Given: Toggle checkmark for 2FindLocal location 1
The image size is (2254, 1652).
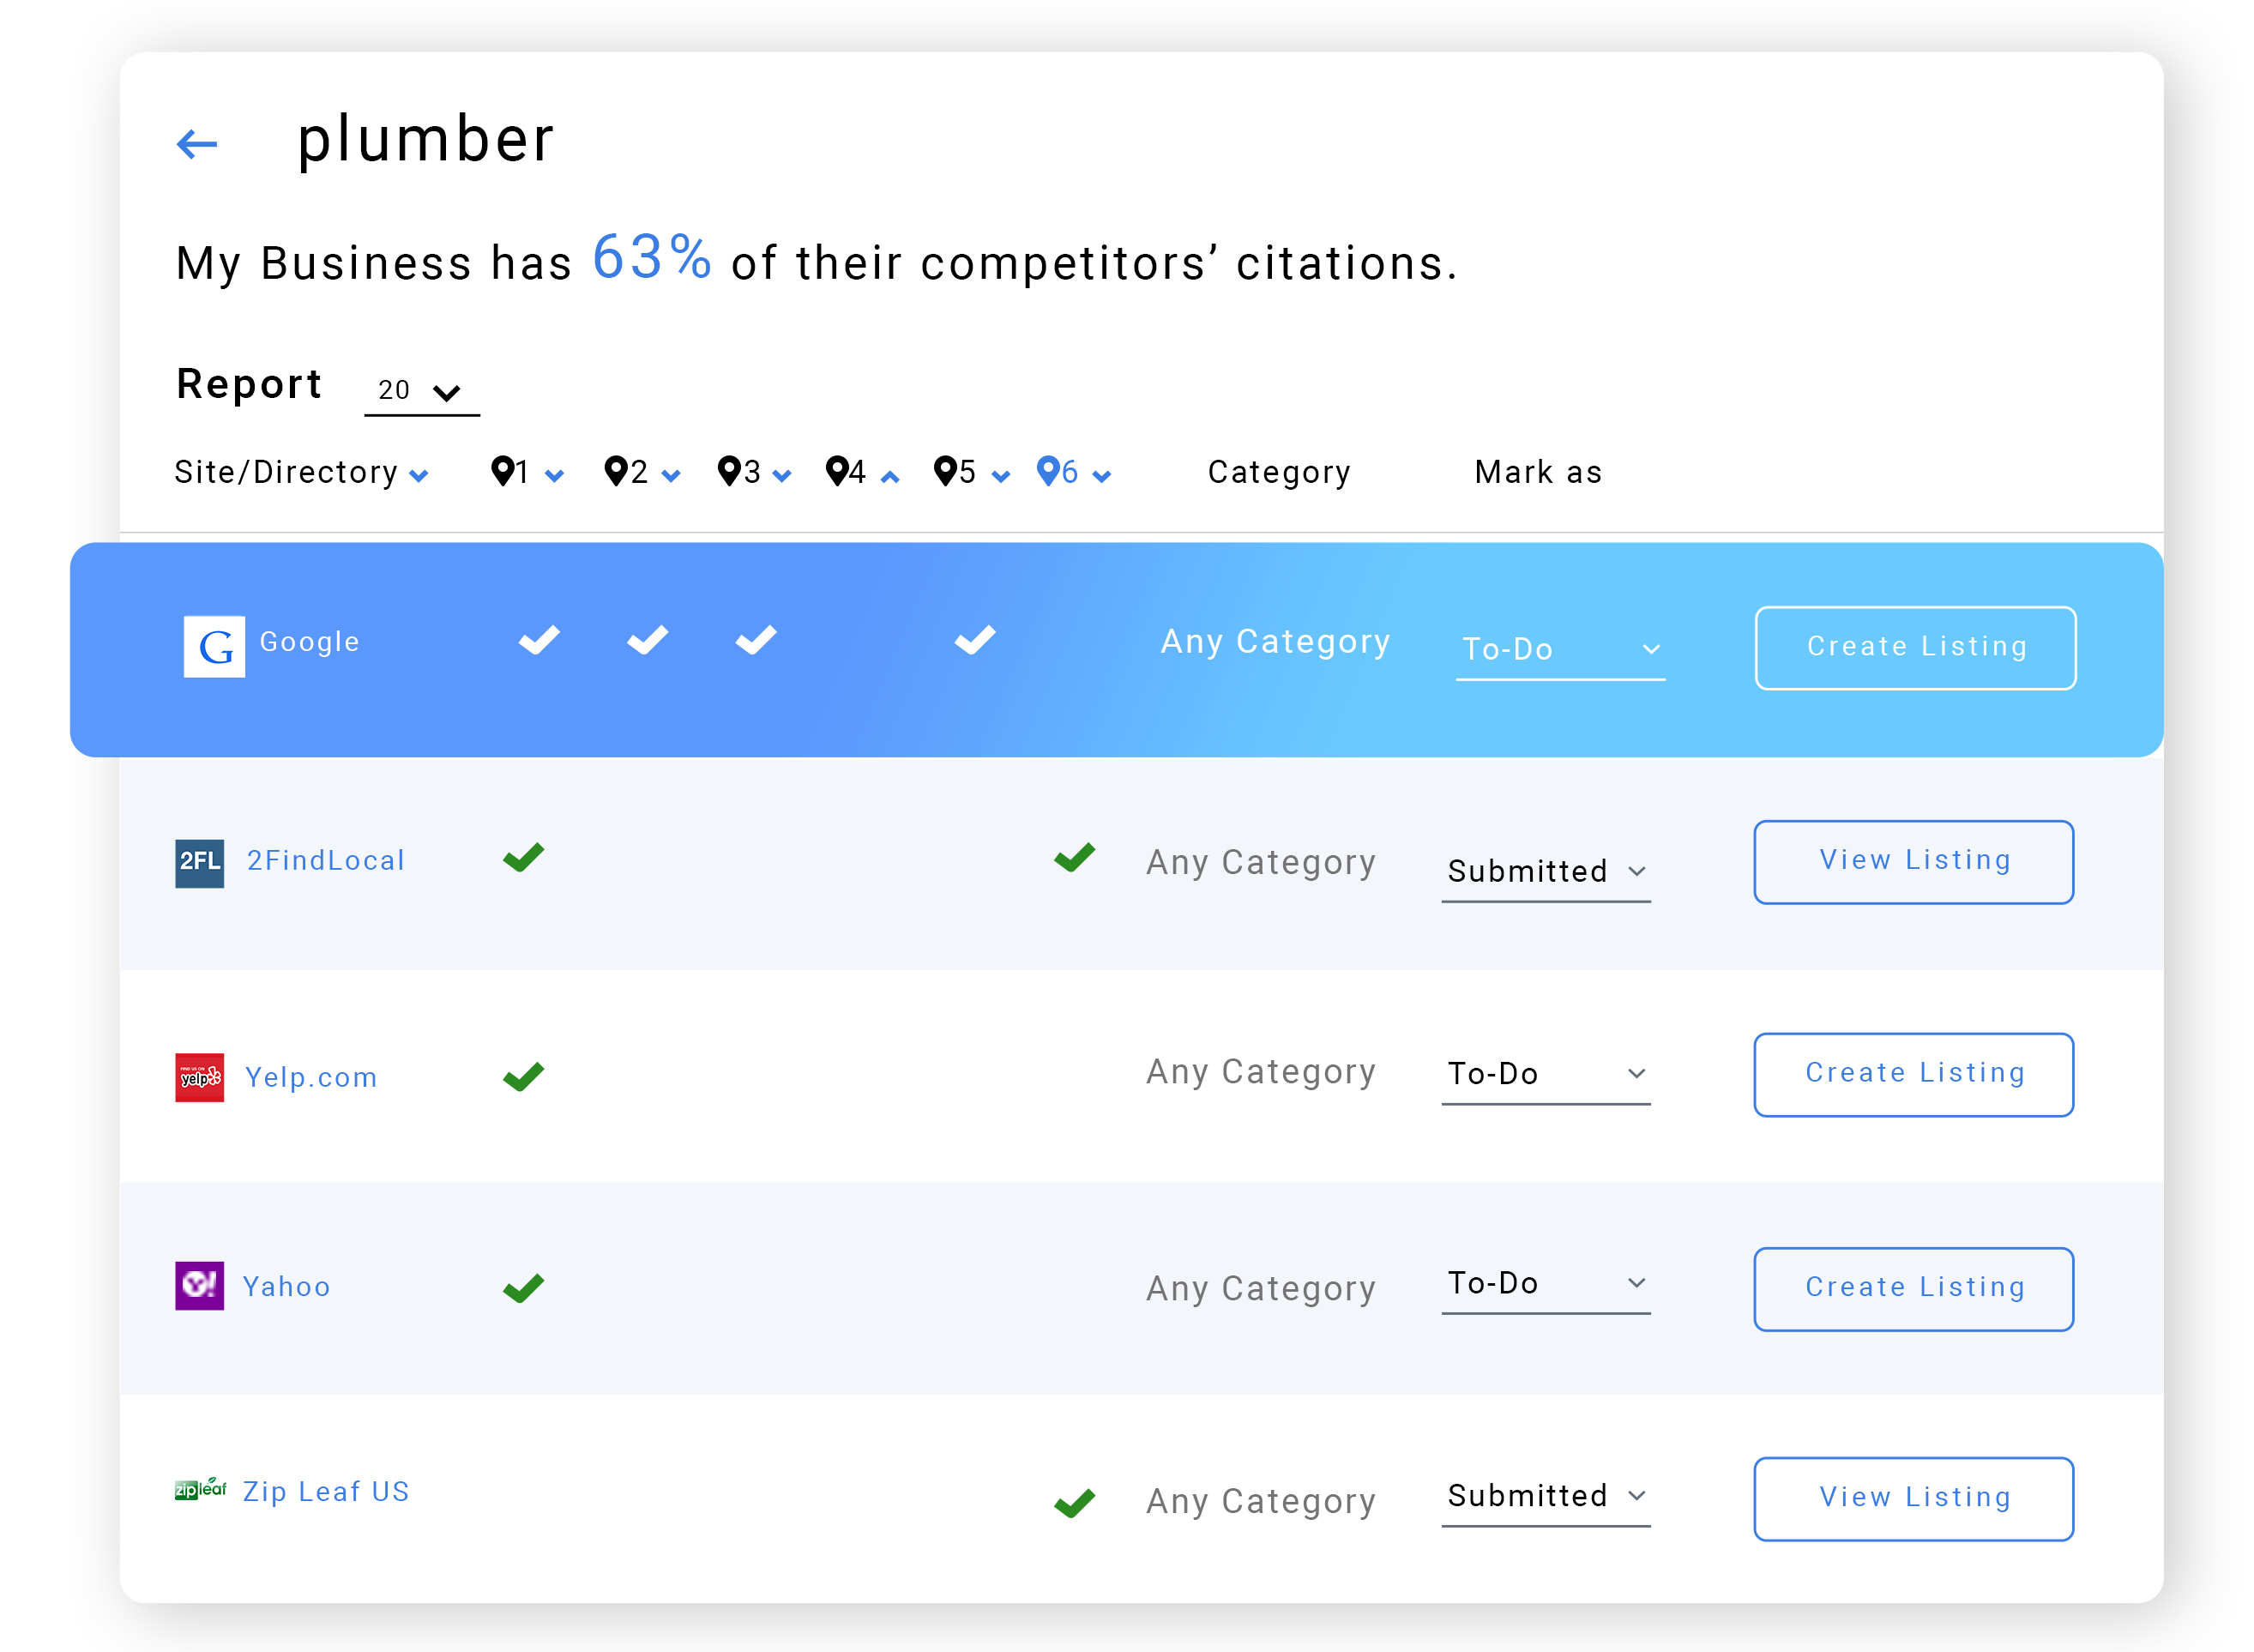Looking at the screenshot, I should point(523,859).
